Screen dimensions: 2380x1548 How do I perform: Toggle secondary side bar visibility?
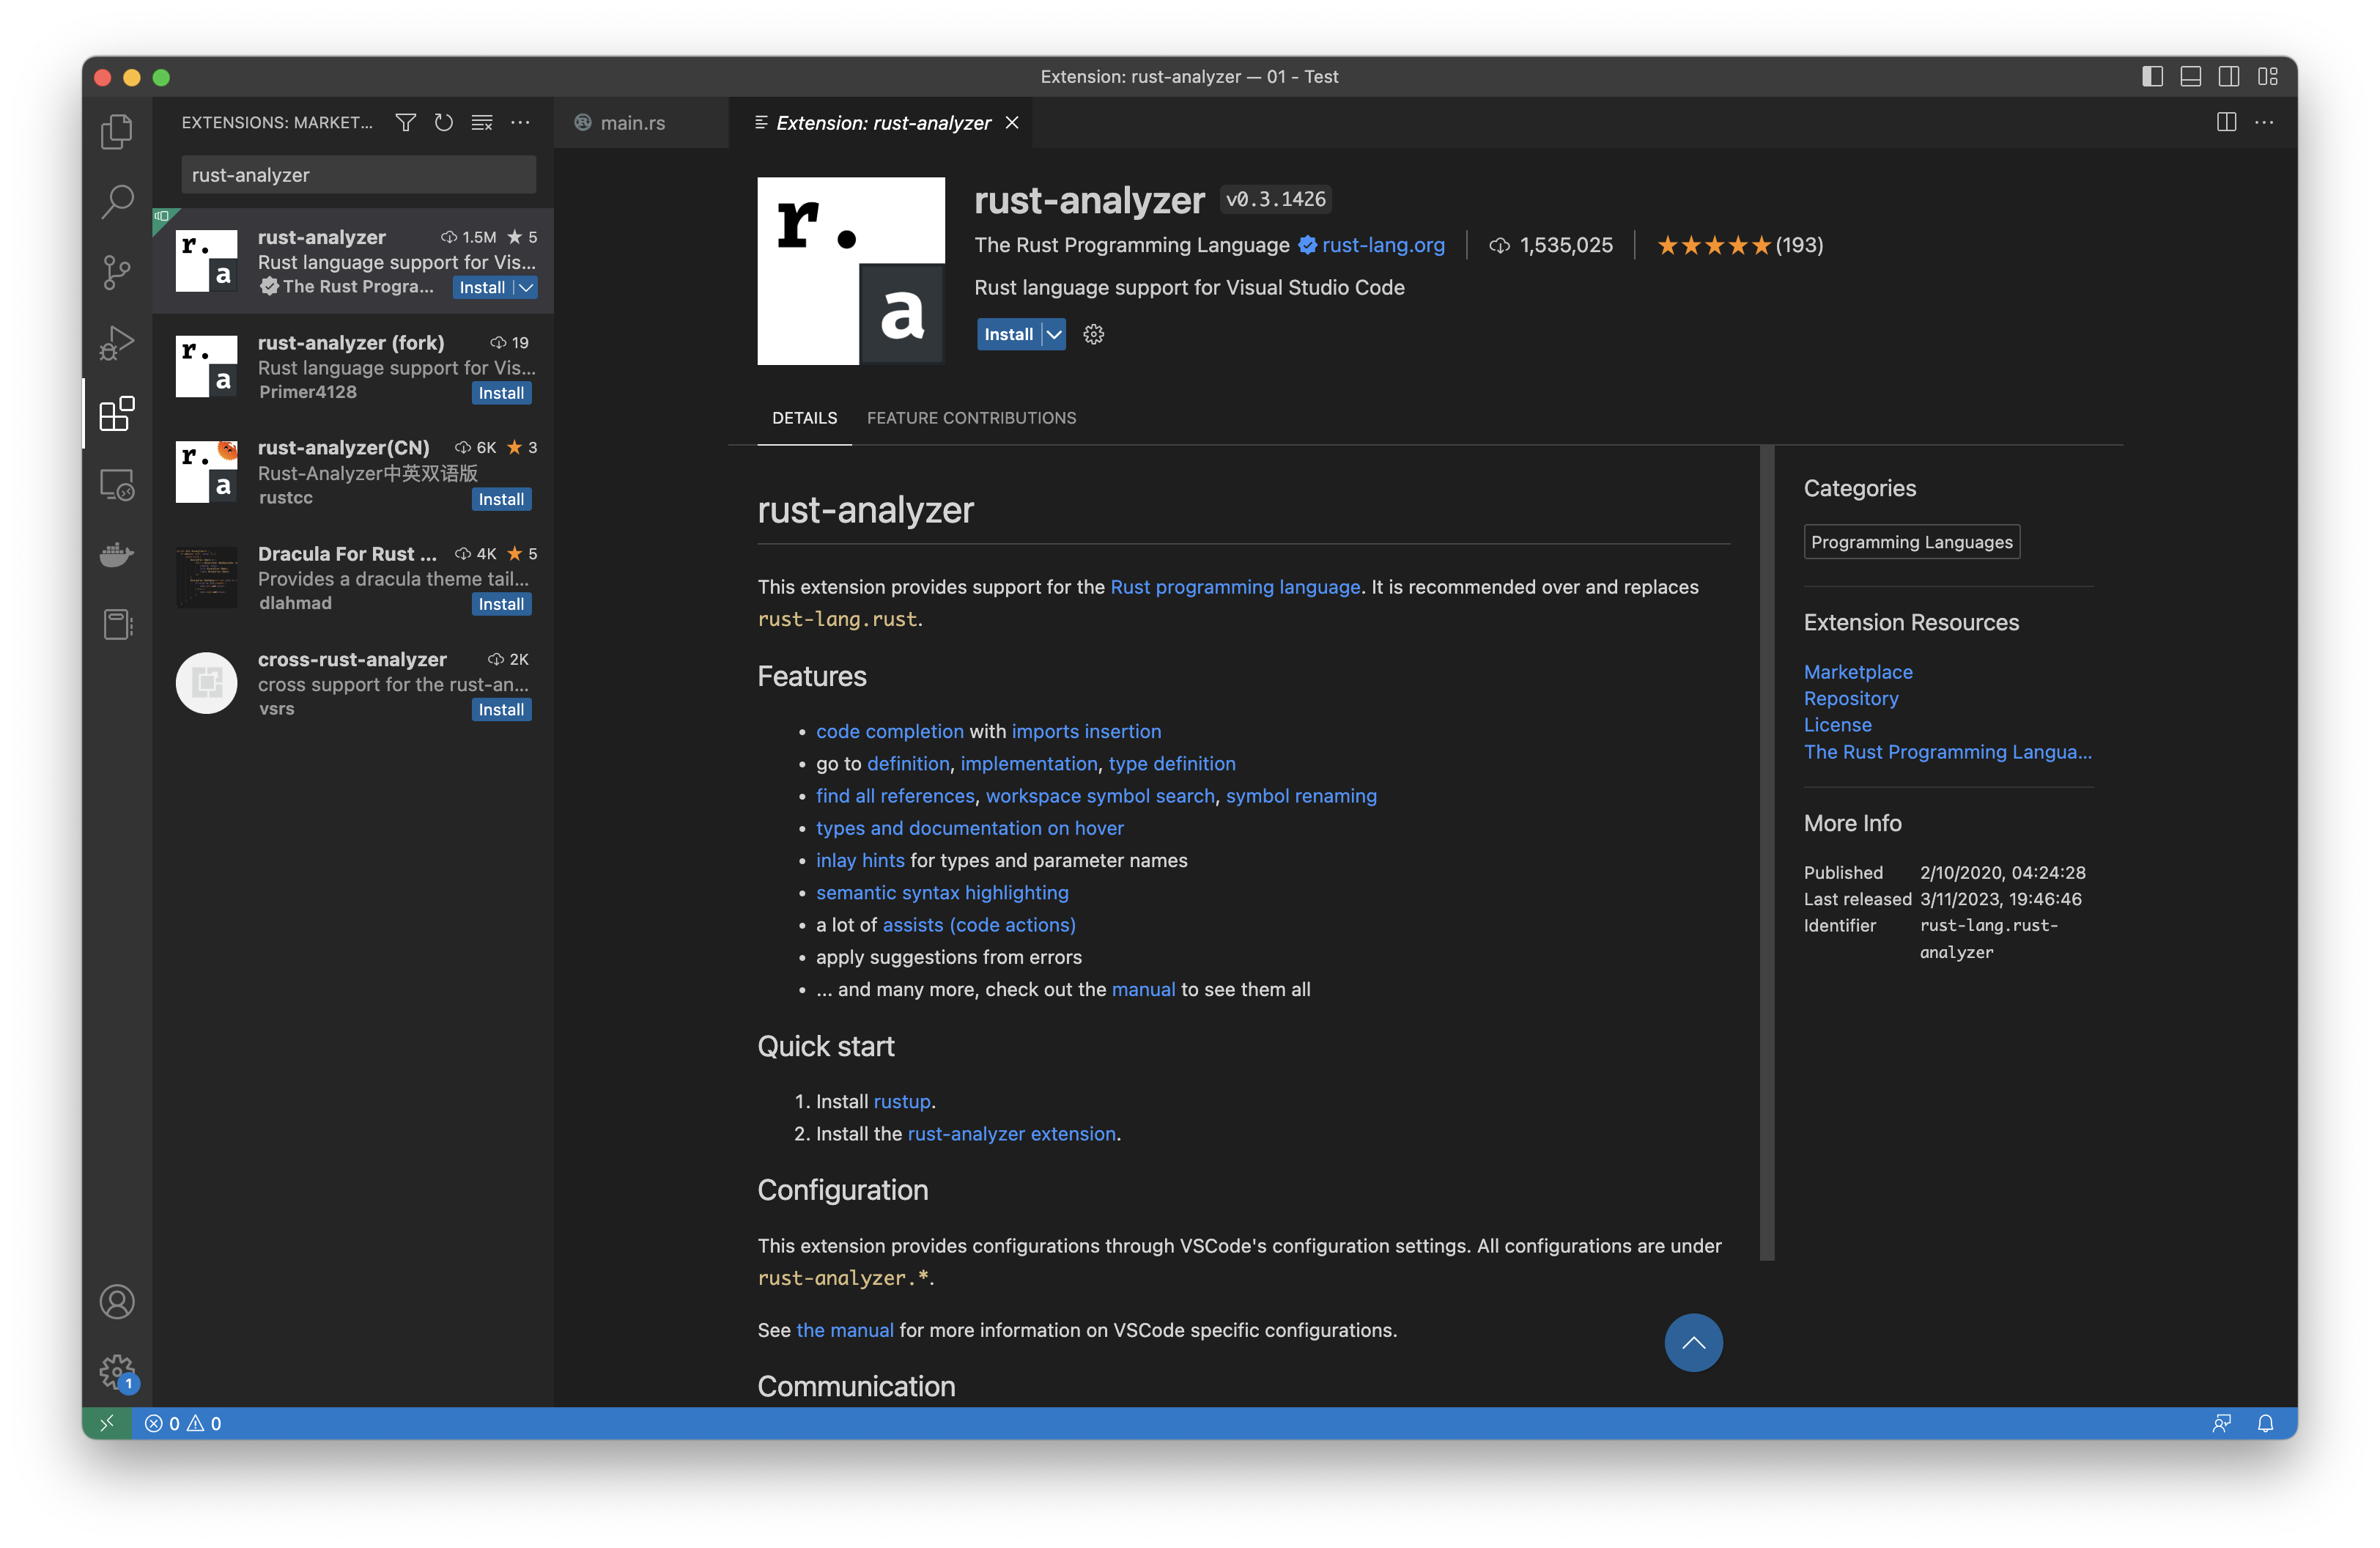pos(2228,76)
